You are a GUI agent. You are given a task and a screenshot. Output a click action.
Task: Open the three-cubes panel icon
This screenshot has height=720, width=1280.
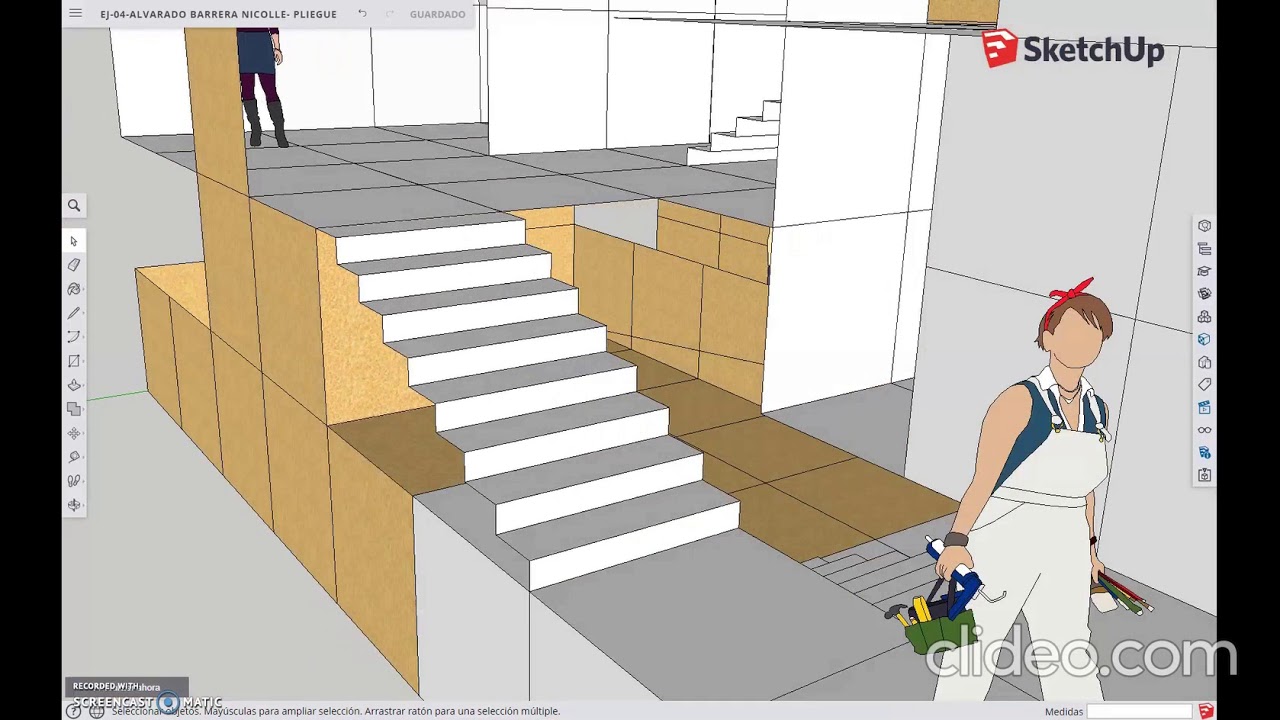(x=1204, y=317)
